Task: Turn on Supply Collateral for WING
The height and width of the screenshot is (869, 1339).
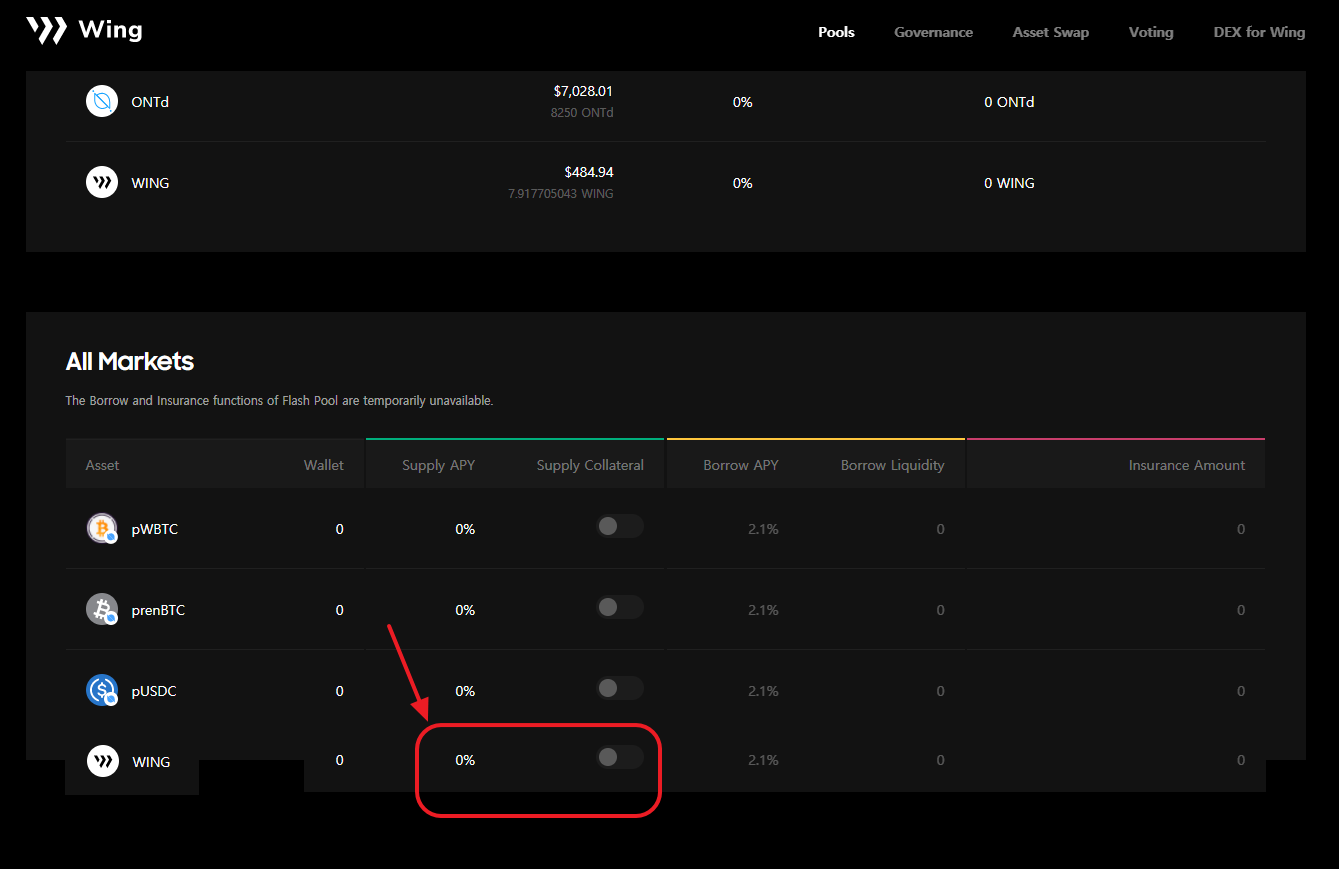Action: tap(620, 758)
